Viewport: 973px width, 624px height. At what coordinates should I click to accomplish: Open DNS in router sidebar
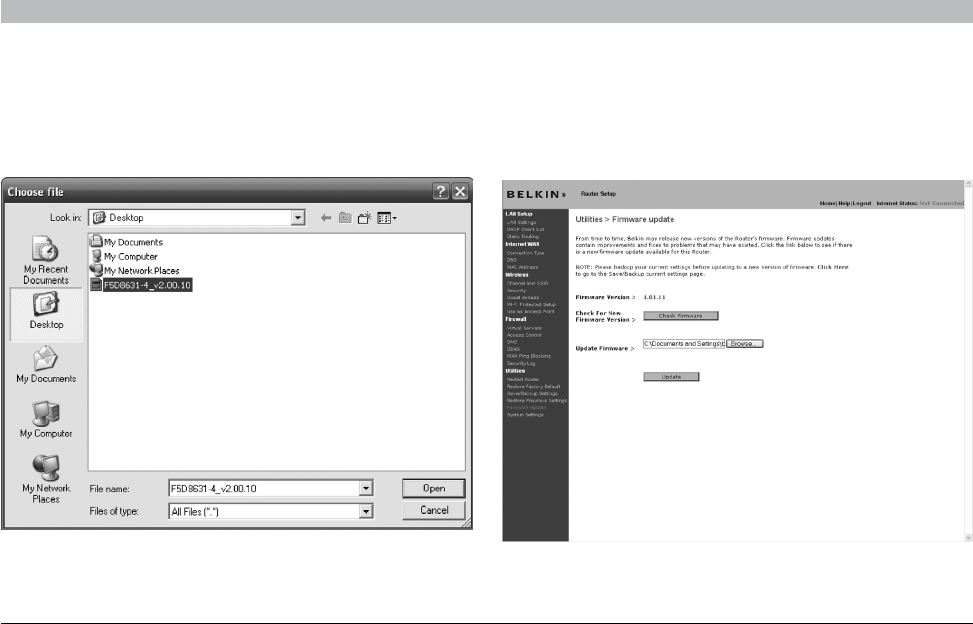point(511,260)
